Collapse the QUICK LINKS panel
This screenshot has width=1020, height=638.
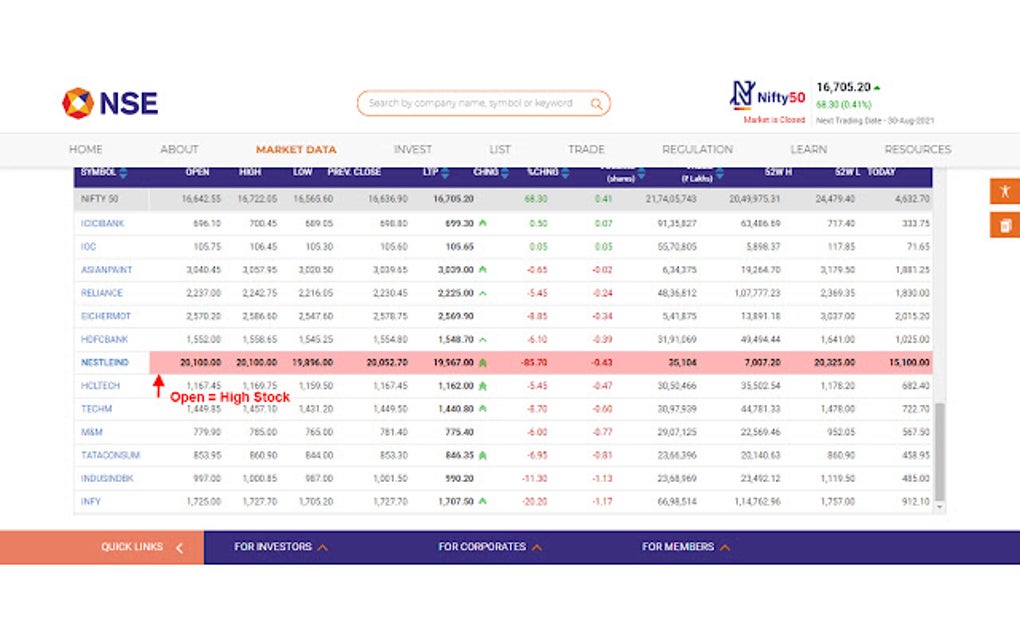click(178, 547)
